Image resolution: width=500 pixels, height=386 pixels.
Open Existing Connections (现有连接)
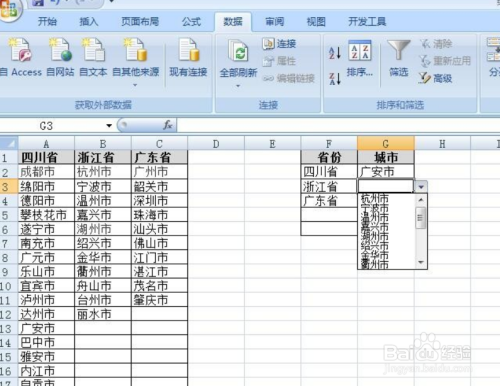point(188,57)
